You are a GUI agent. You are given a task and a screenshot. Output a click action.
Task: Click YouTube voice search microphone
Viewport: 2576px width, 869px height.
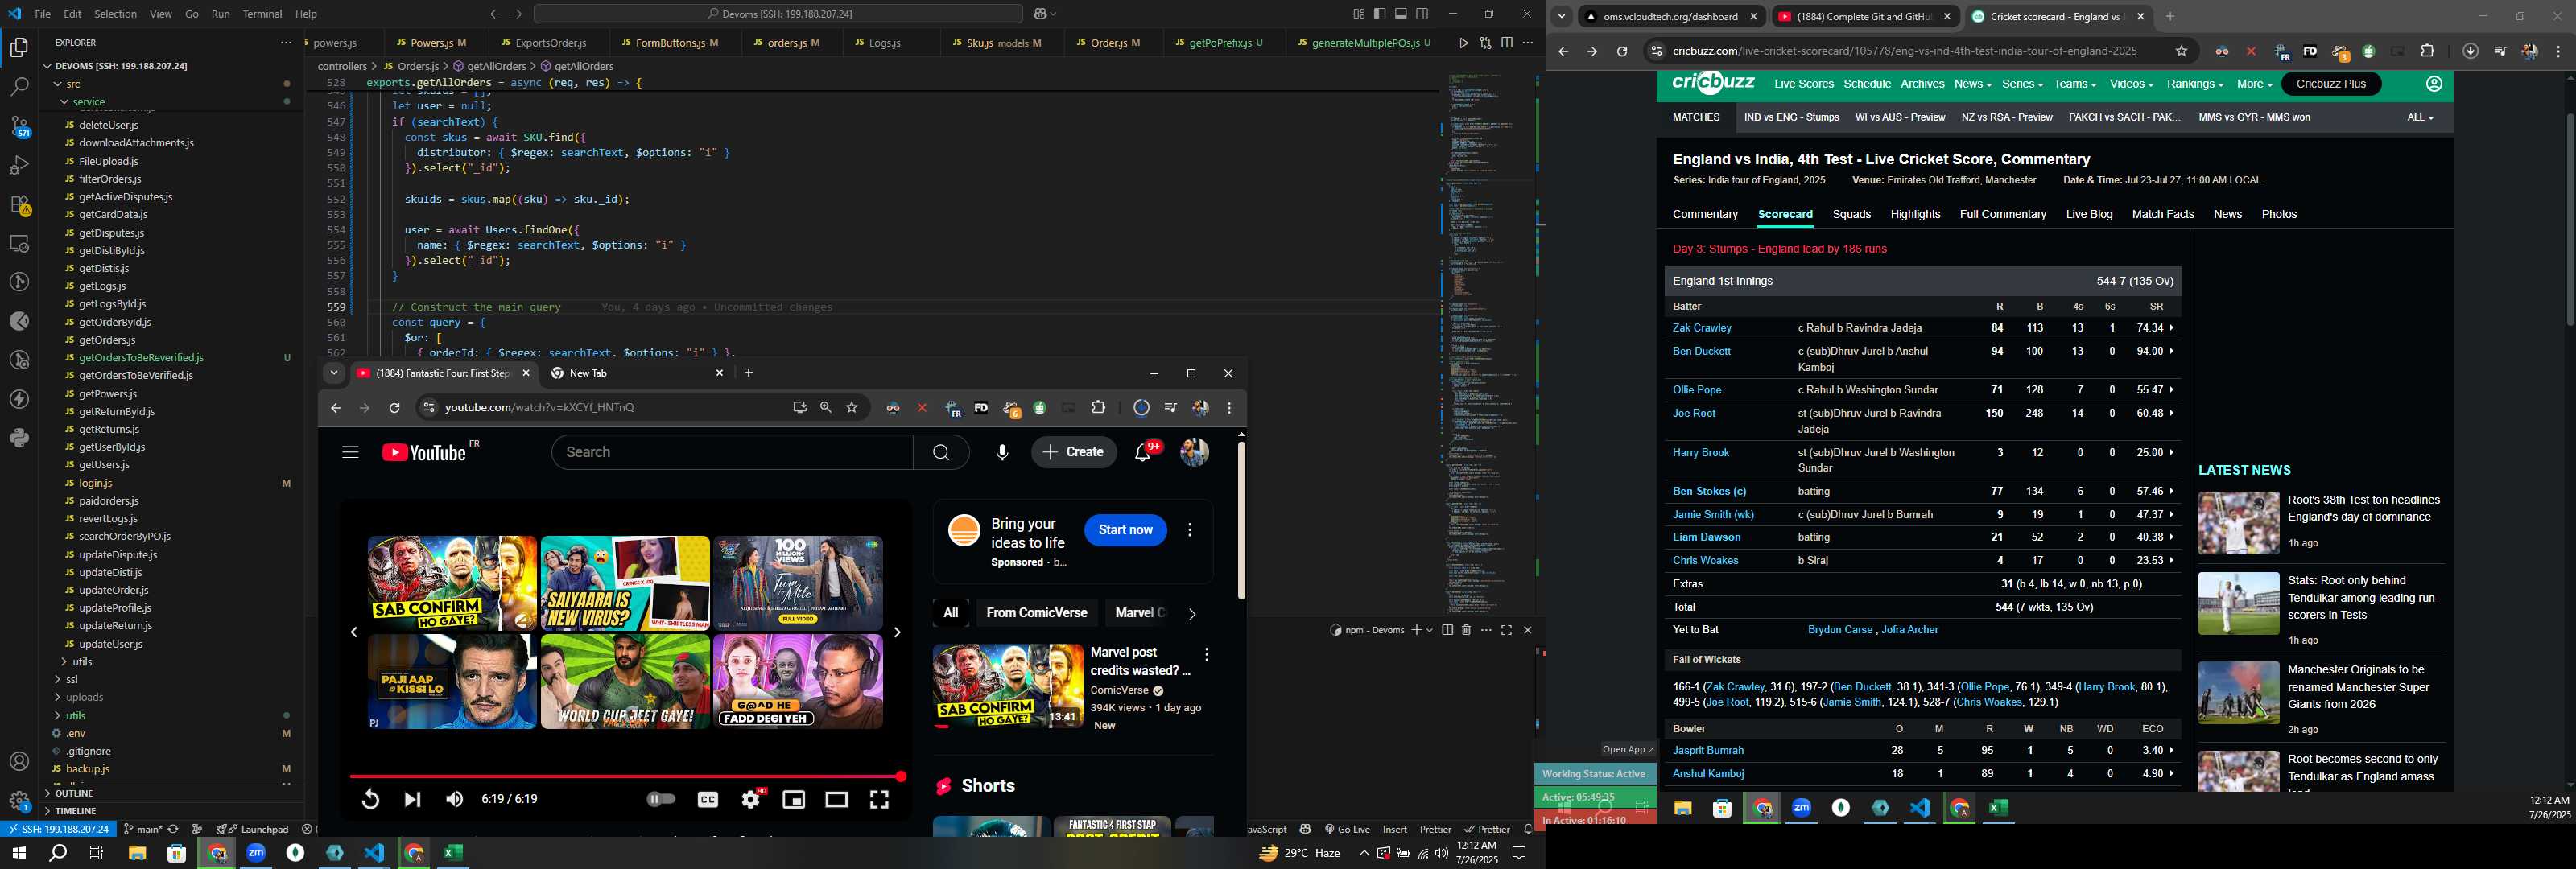click(x=1002, y=452)
